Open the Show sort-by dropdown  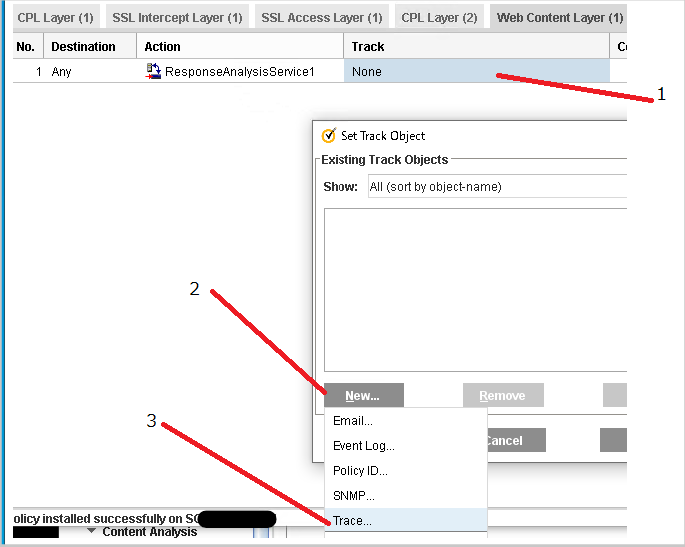497,187
